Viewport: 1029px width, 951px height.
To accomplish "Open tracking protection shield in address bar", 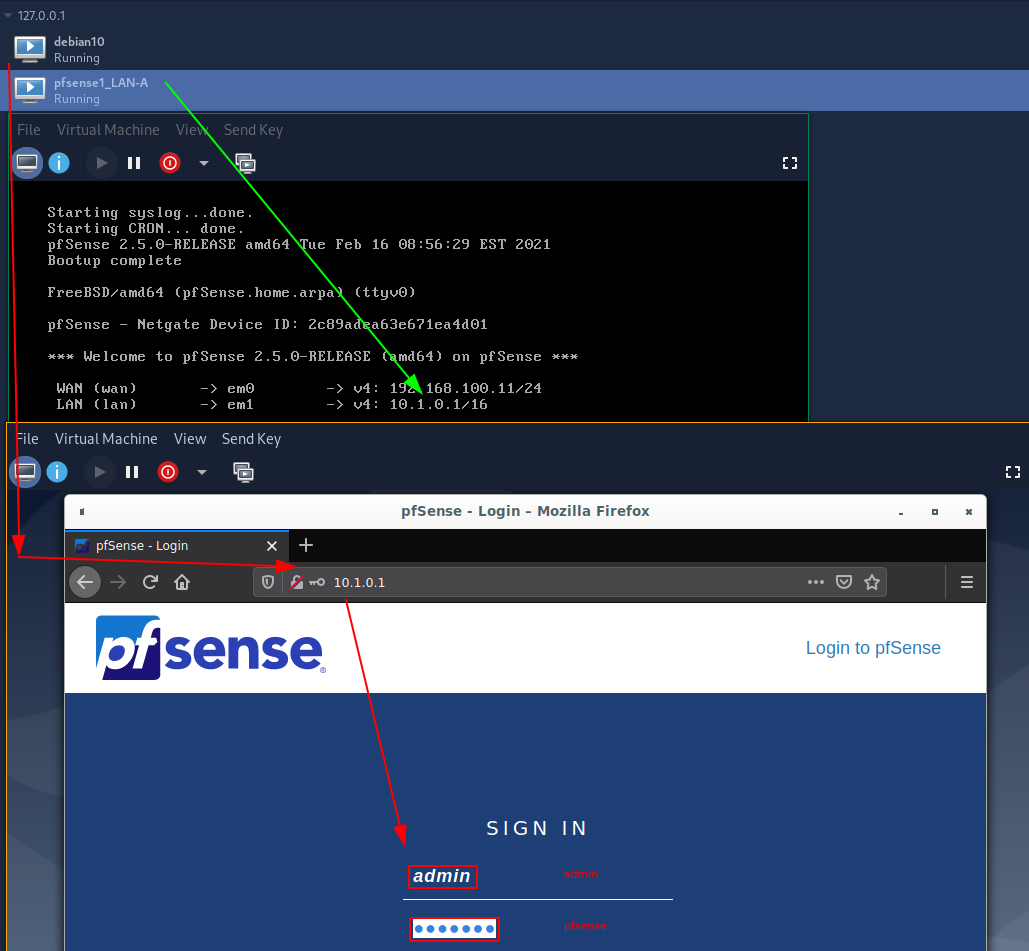I will click(268, 582).
